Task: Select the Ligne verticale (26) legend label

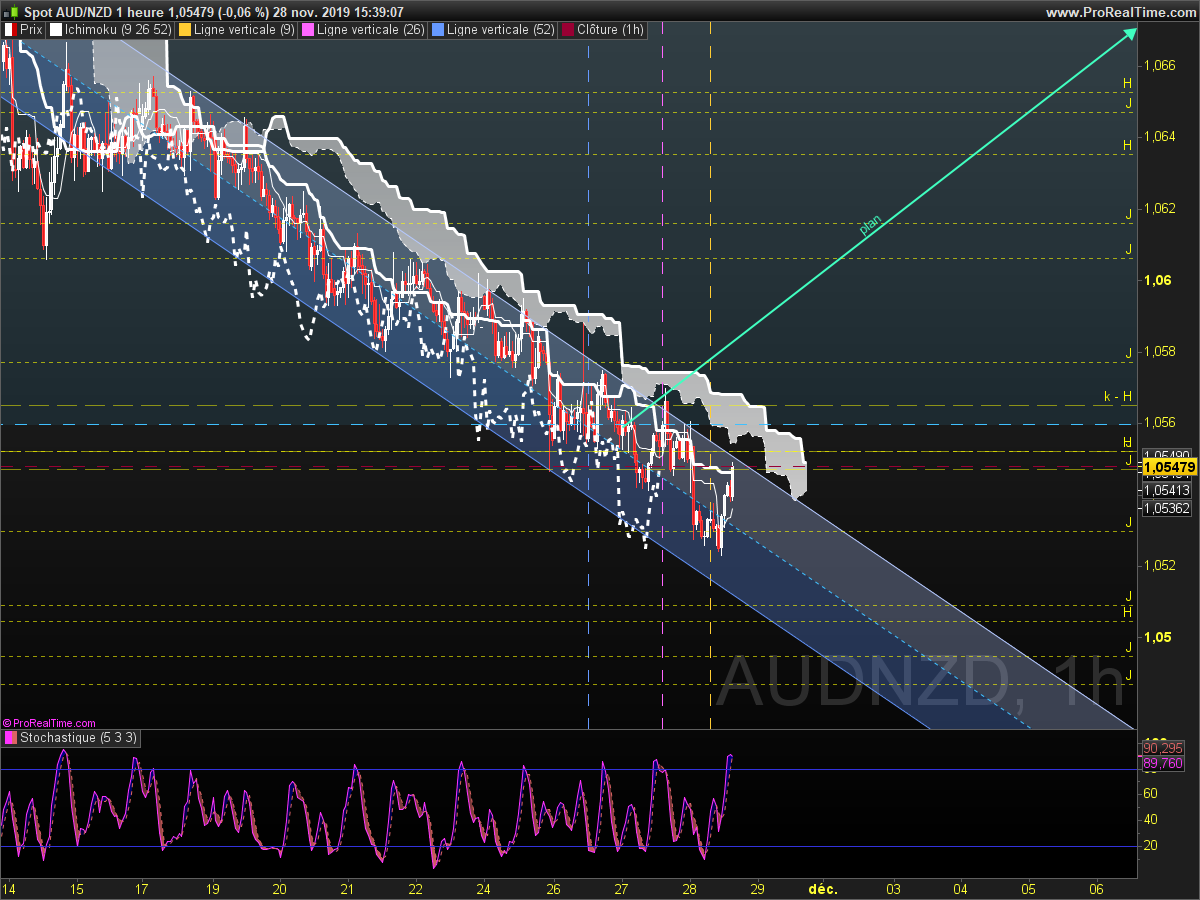Action: [x=370, y=30]
